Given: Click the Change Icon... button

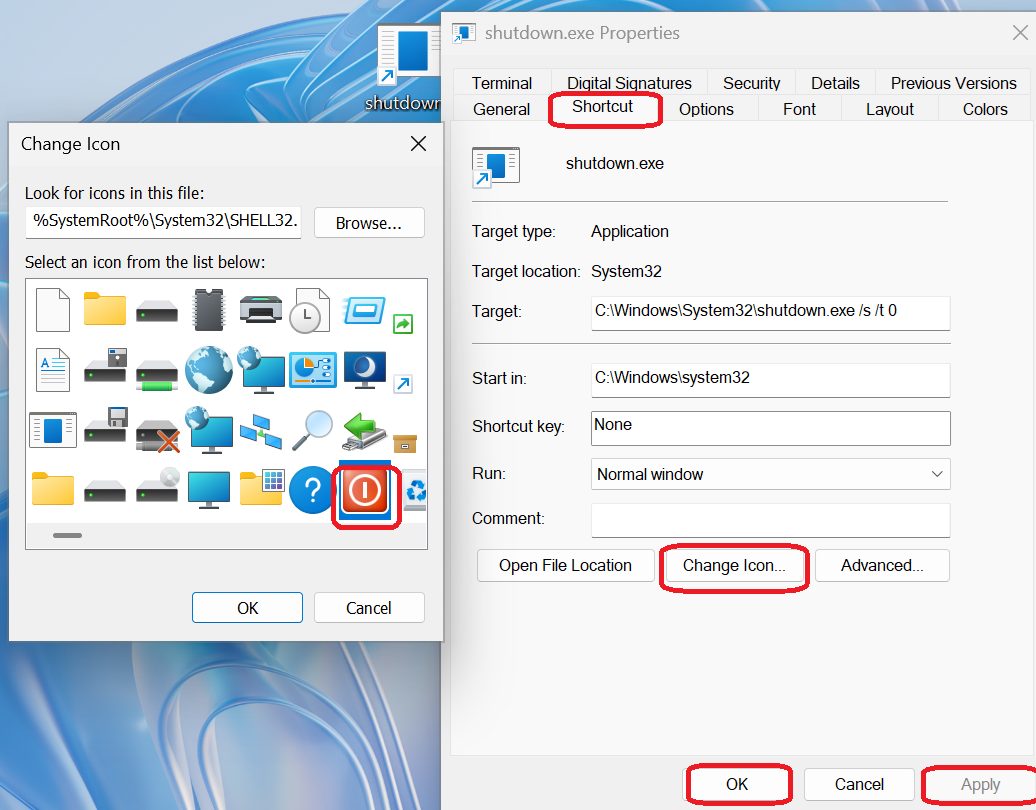Looking at the screenshot, I should point(734,566).
